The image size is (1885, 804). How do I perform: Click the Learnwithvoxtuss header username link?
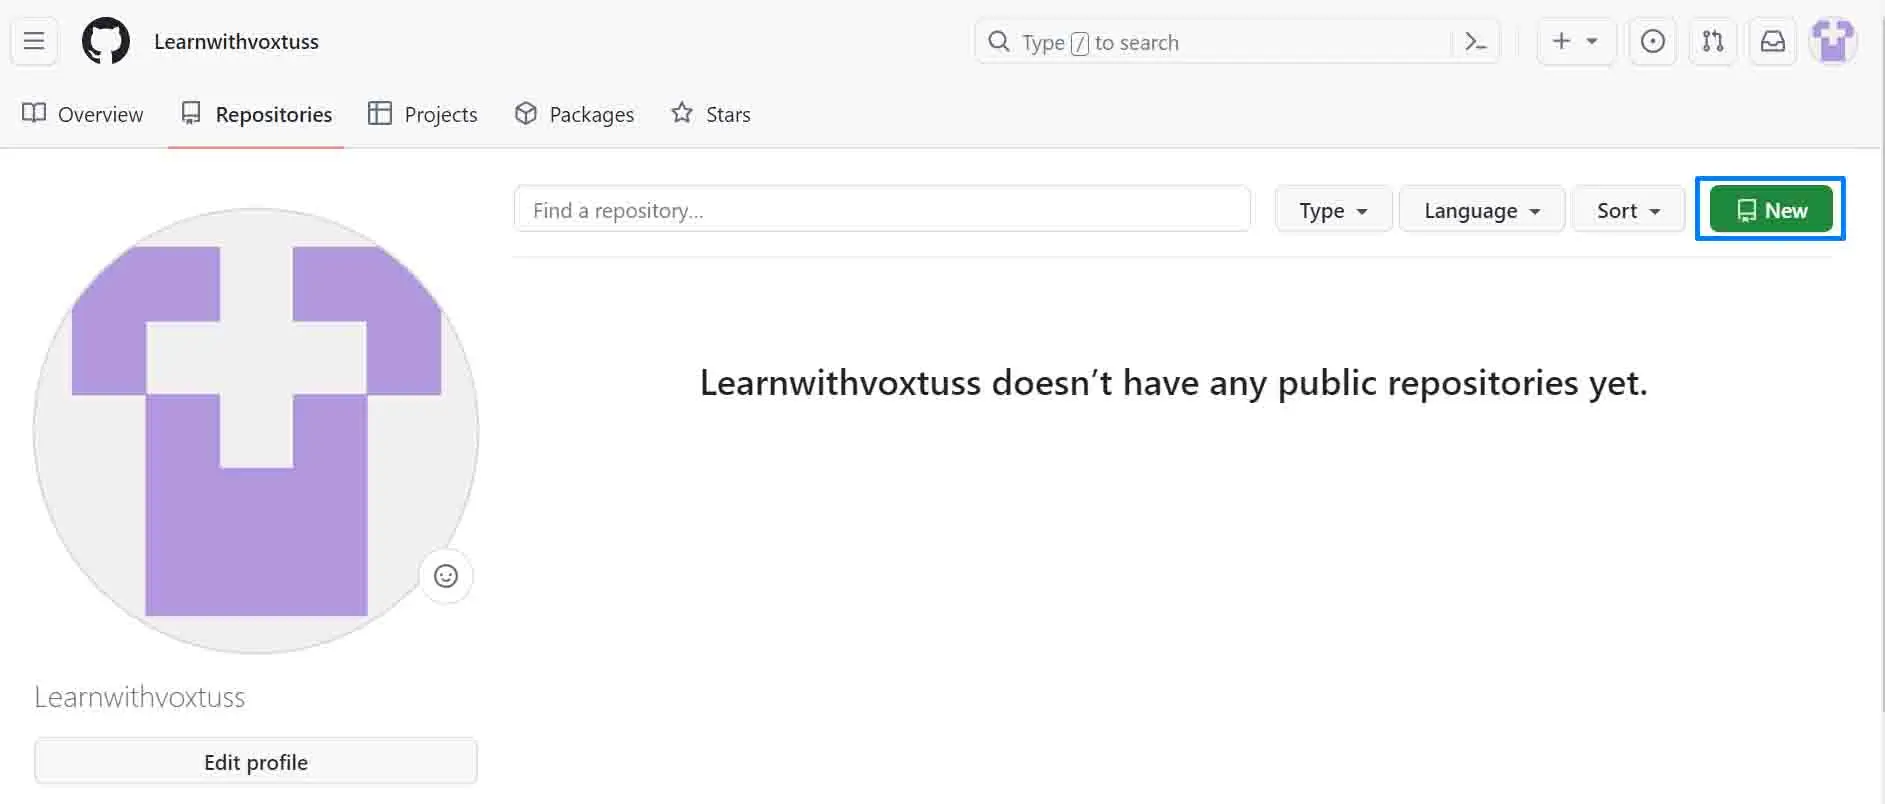point(236,42)
